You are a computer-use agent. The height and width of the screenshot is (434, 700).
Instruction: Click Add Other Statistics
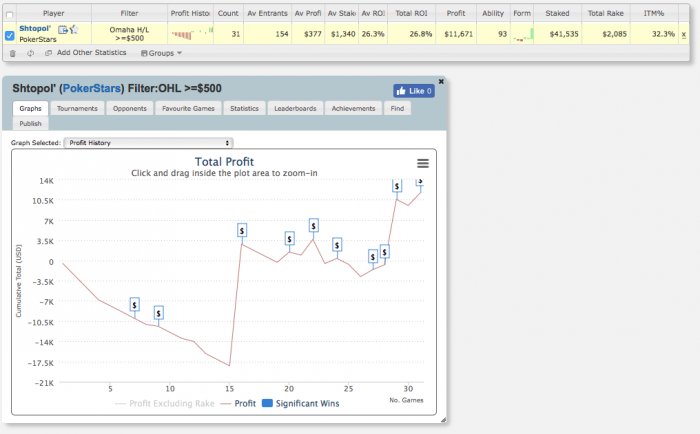point(92,53)
